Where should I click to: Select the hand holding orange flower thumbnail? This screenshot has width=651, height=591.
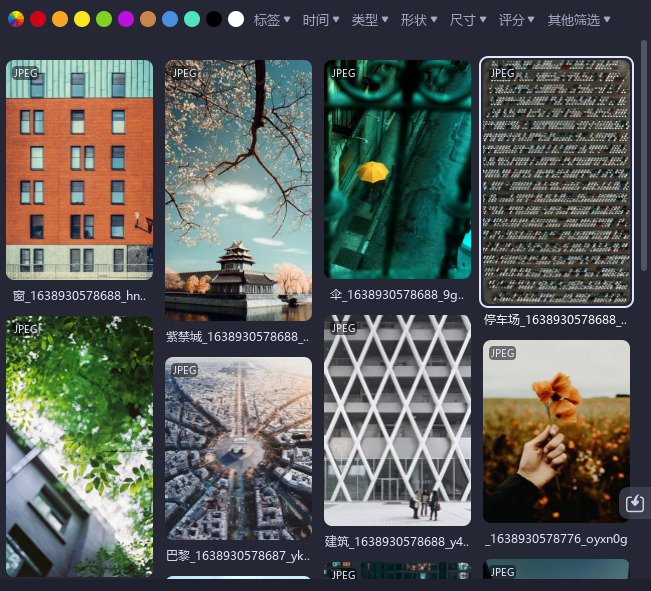pos(556,432)
